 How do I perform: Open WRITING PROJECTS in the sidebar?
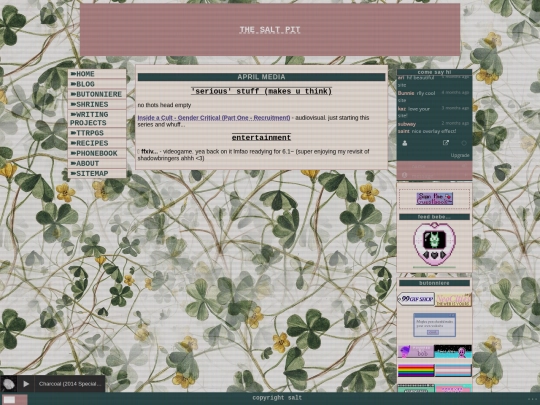(x=97, y=119)
